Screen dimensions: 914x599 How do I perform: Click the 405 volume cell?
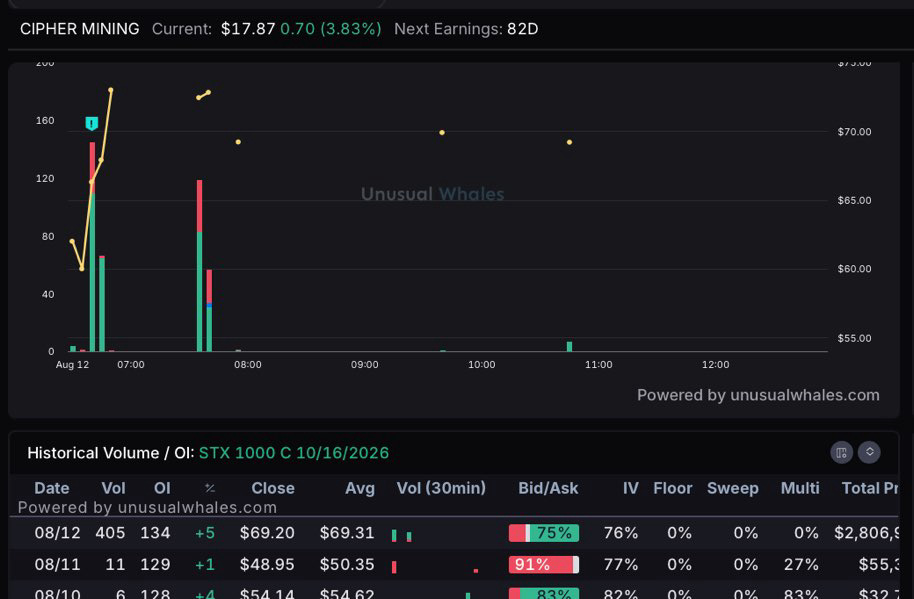[110, 533]
